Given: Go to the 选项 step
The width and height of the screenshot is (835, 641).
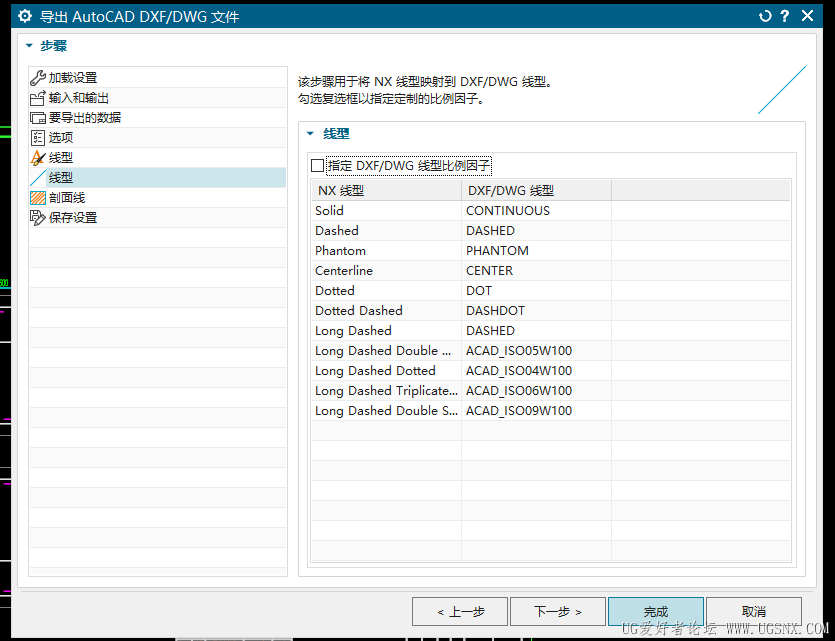Looking at the screenshot, I should click(x=158, y=138).
